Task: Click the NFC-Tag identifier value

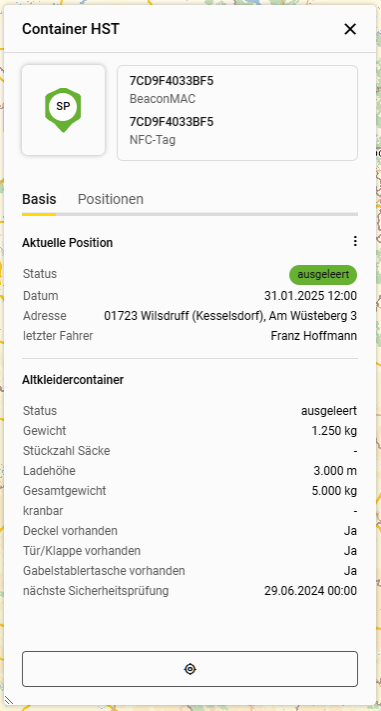Action: (x=171, y=122)
